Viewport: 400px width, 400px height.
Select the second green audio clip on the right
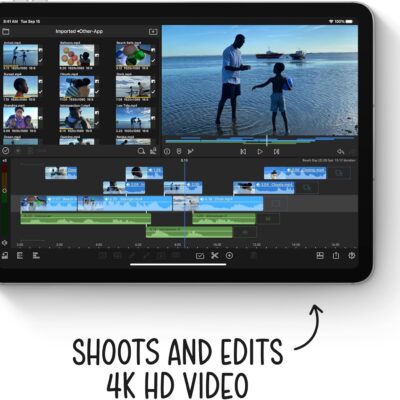[x=224, y=219]
